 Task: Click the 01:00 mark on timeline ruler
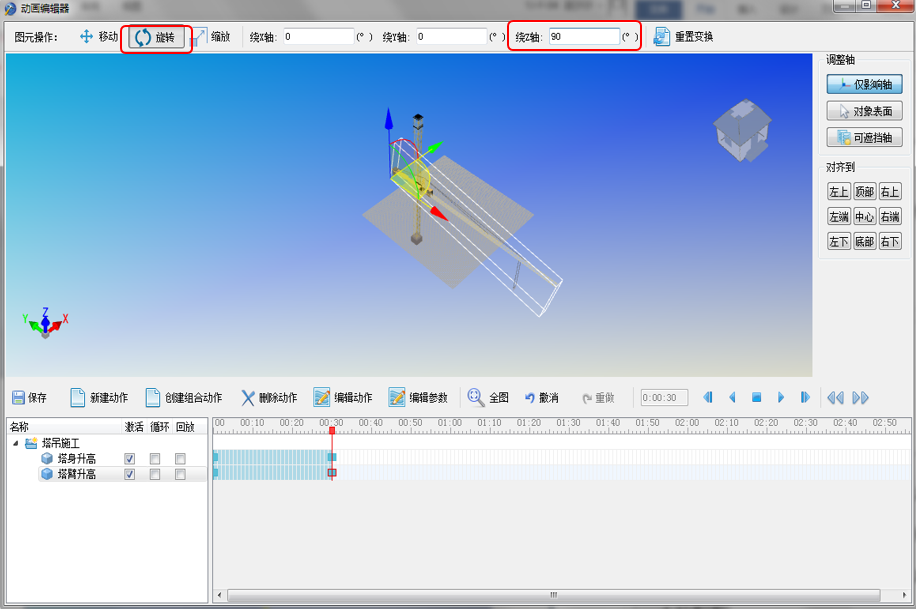click(450, 423)
